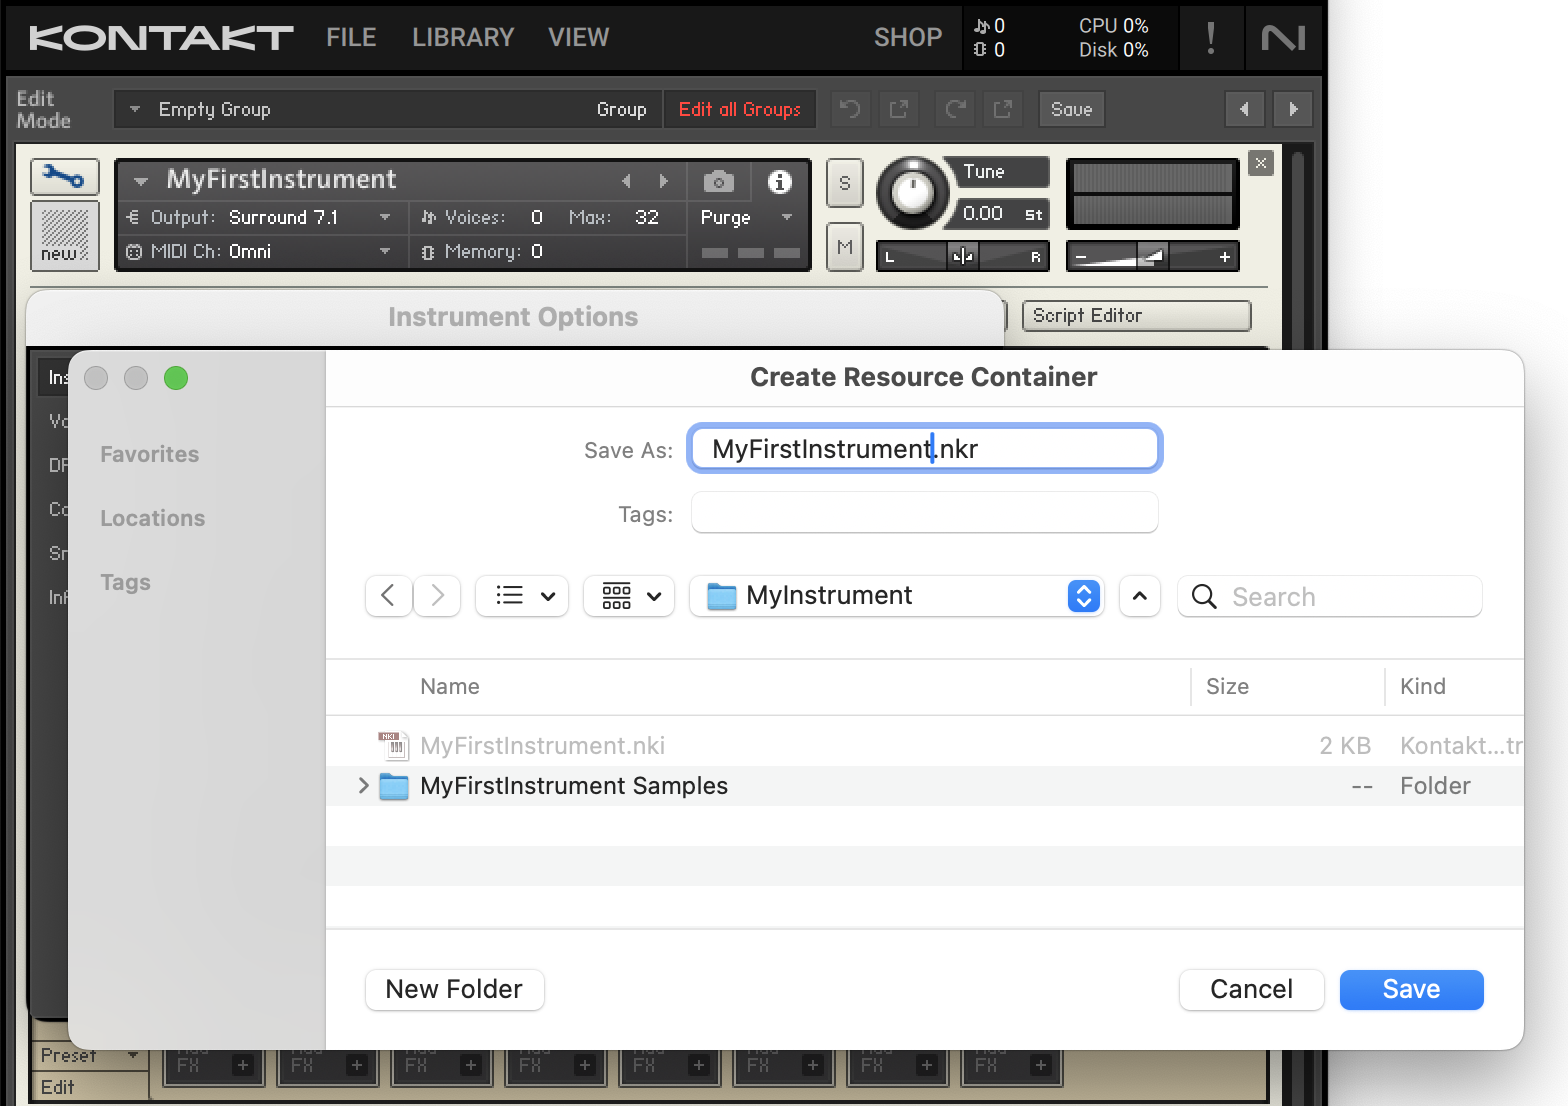Go forward in the save dialog

[x=437, y=596]
